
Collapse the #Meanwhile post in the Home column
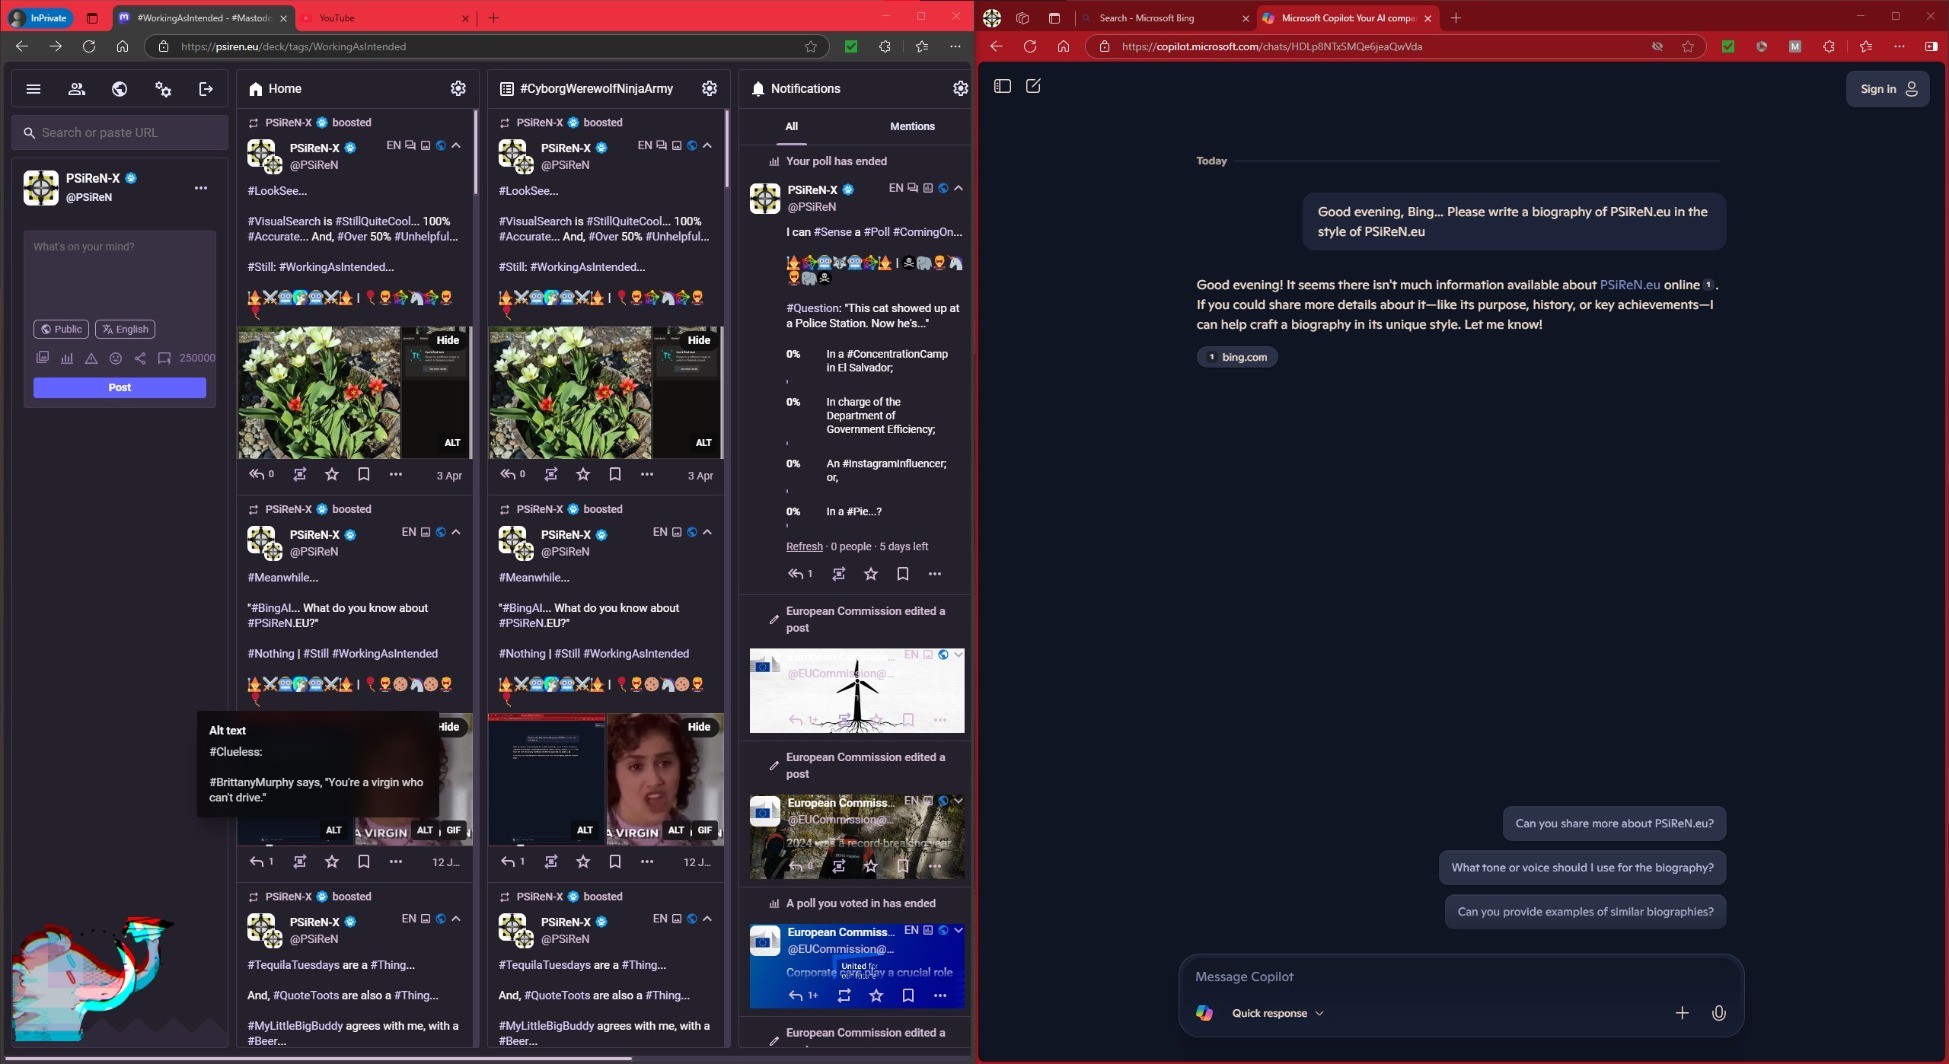click(456, 532)
